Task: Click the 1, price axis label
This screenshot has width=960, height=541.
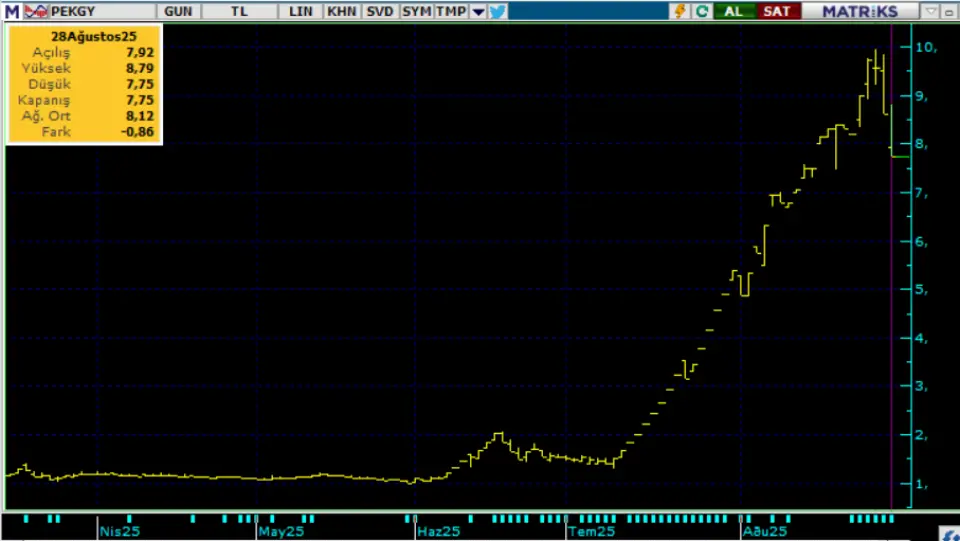Action: click(x=921, y=484)
